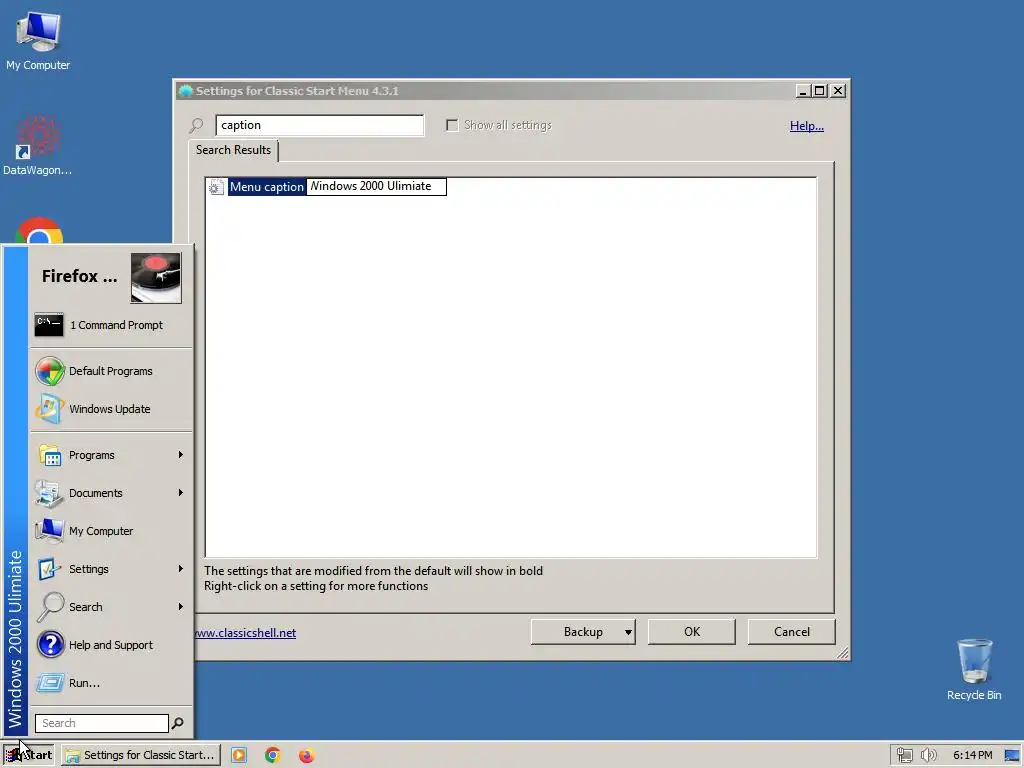Maximize the Classic Start Menu settings window

819,91
